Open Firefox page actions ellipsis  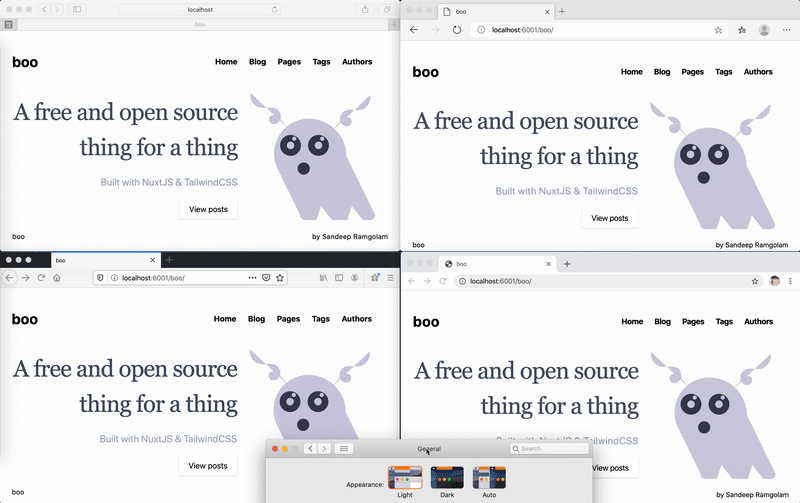[251, 277]
